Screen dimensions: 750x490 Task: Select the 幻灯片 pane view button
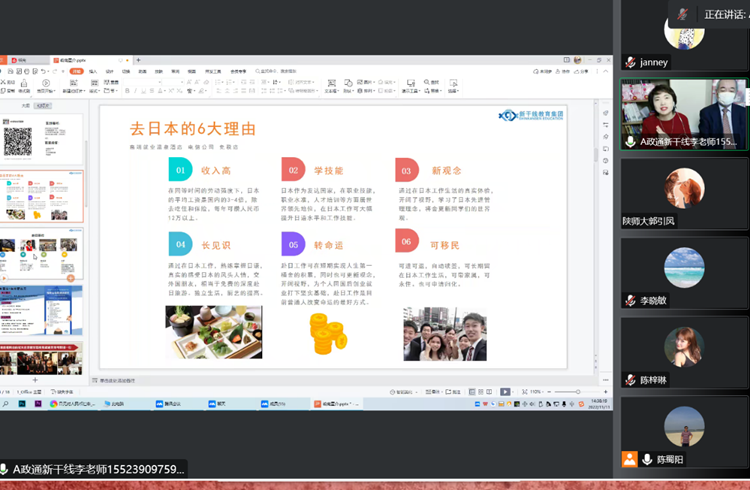click(x=44, y=105)
